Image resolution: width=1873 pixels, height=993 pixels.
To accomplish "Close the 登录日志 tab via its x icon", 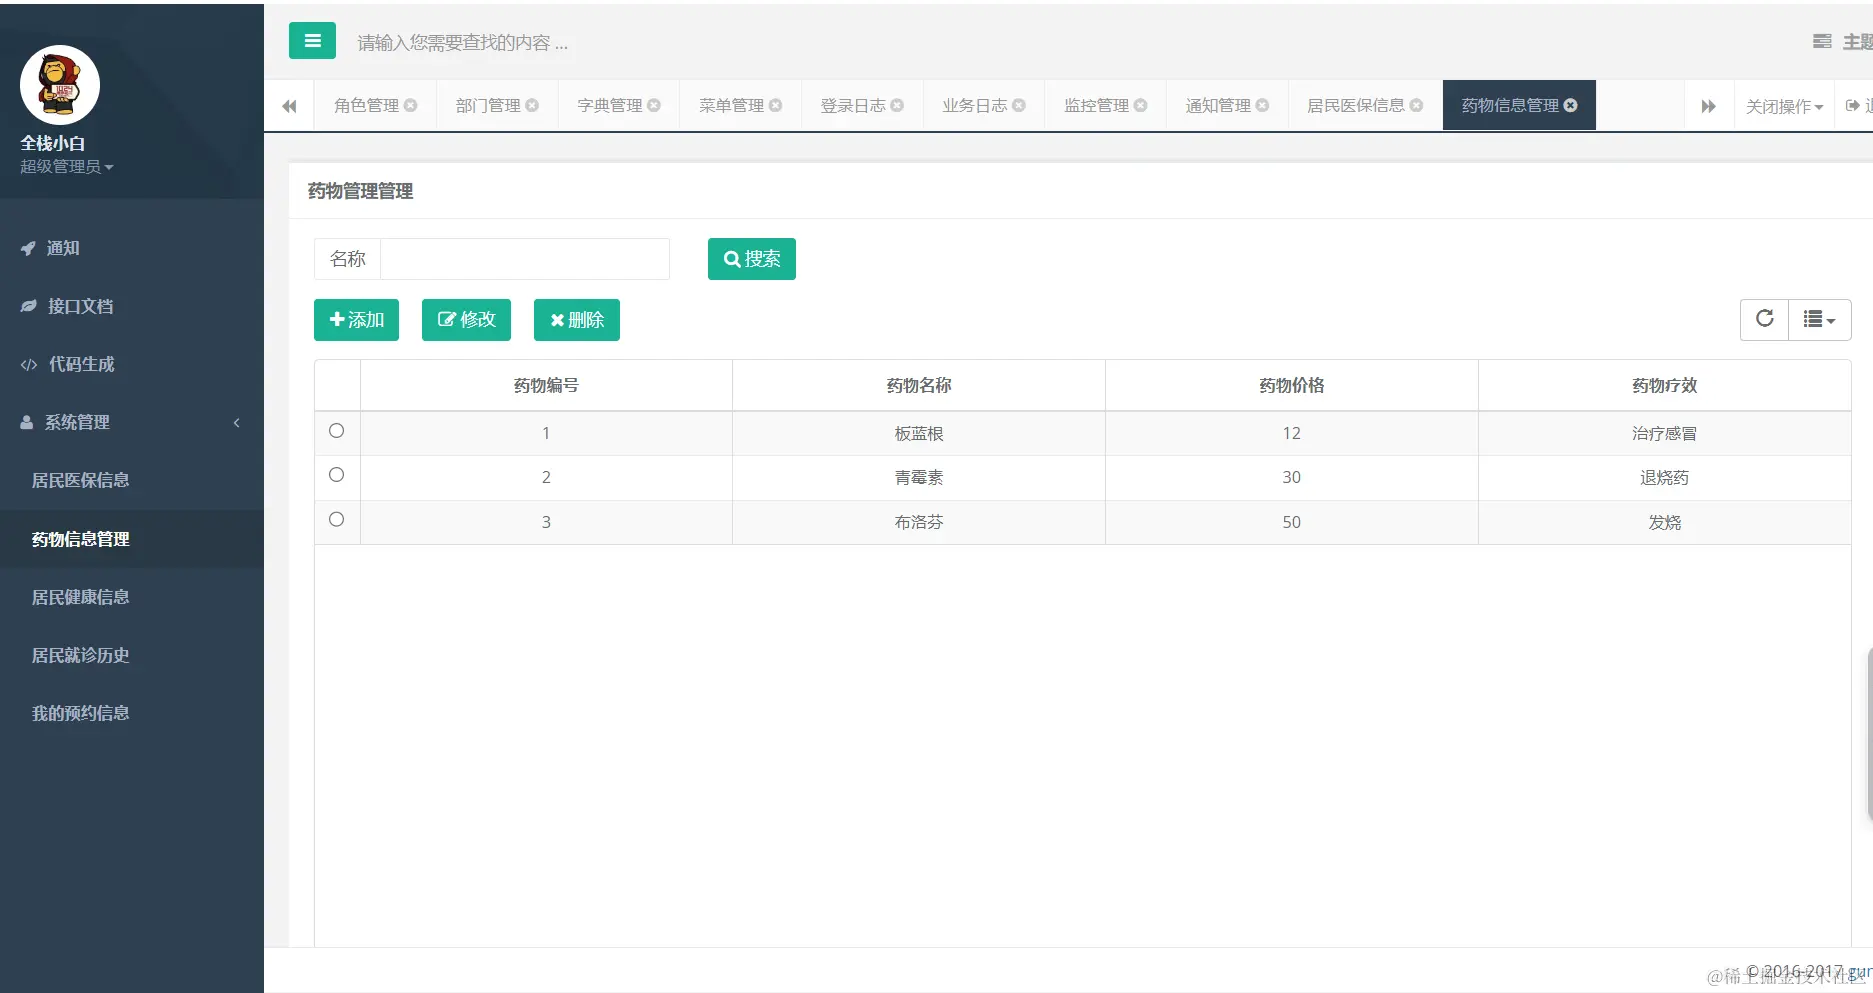I will (x=897, y=105).
